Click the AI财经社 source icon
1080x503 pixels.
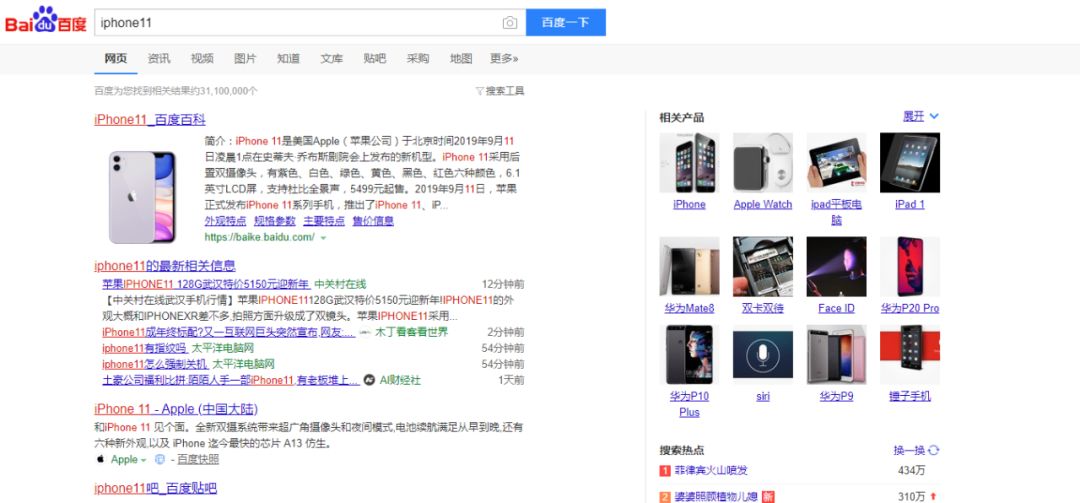click(x=369, y=380)
